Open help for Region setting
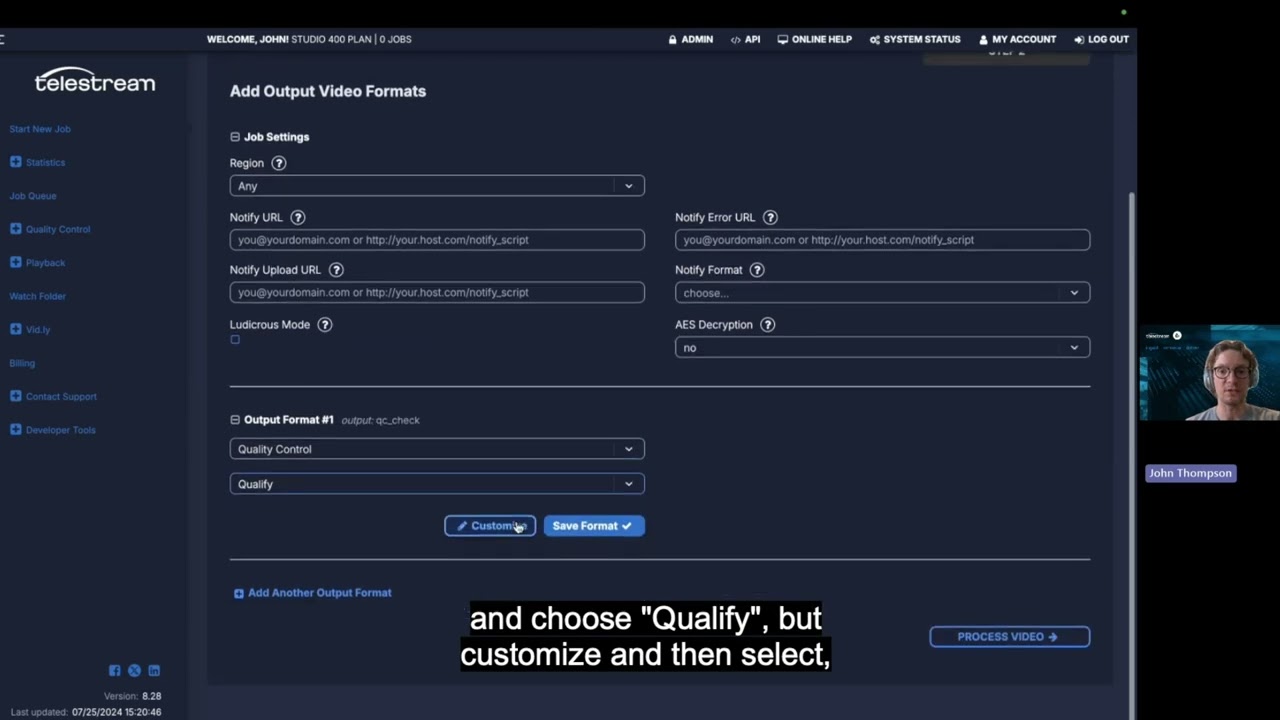1280x720 pixels. 279,163
